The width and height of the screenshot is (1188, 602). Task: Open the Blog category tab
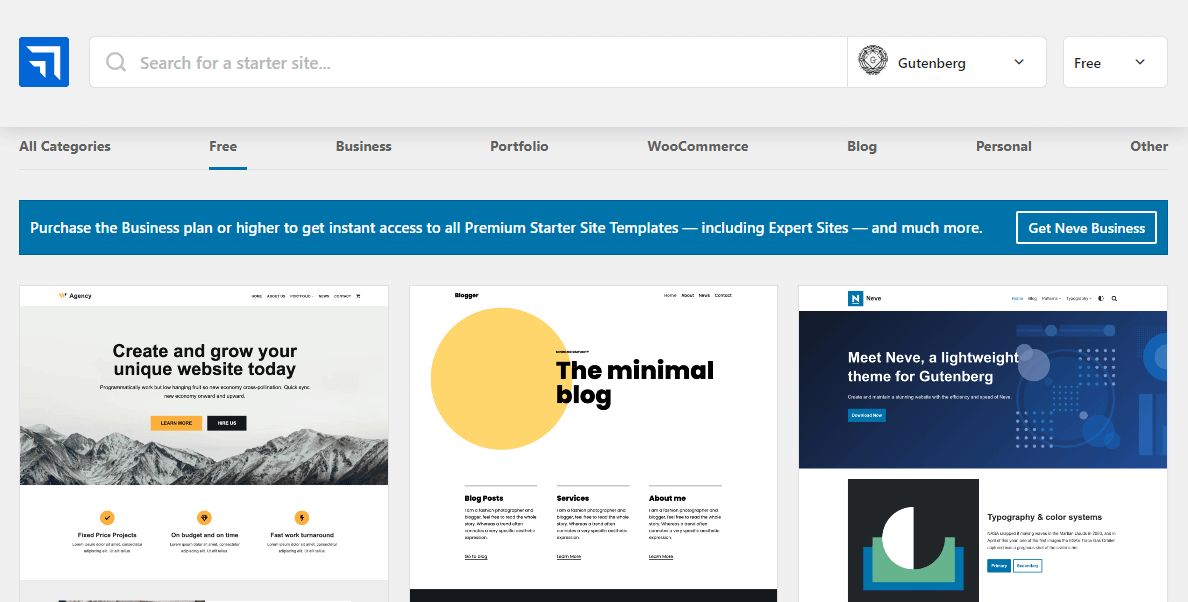(861, 146)
